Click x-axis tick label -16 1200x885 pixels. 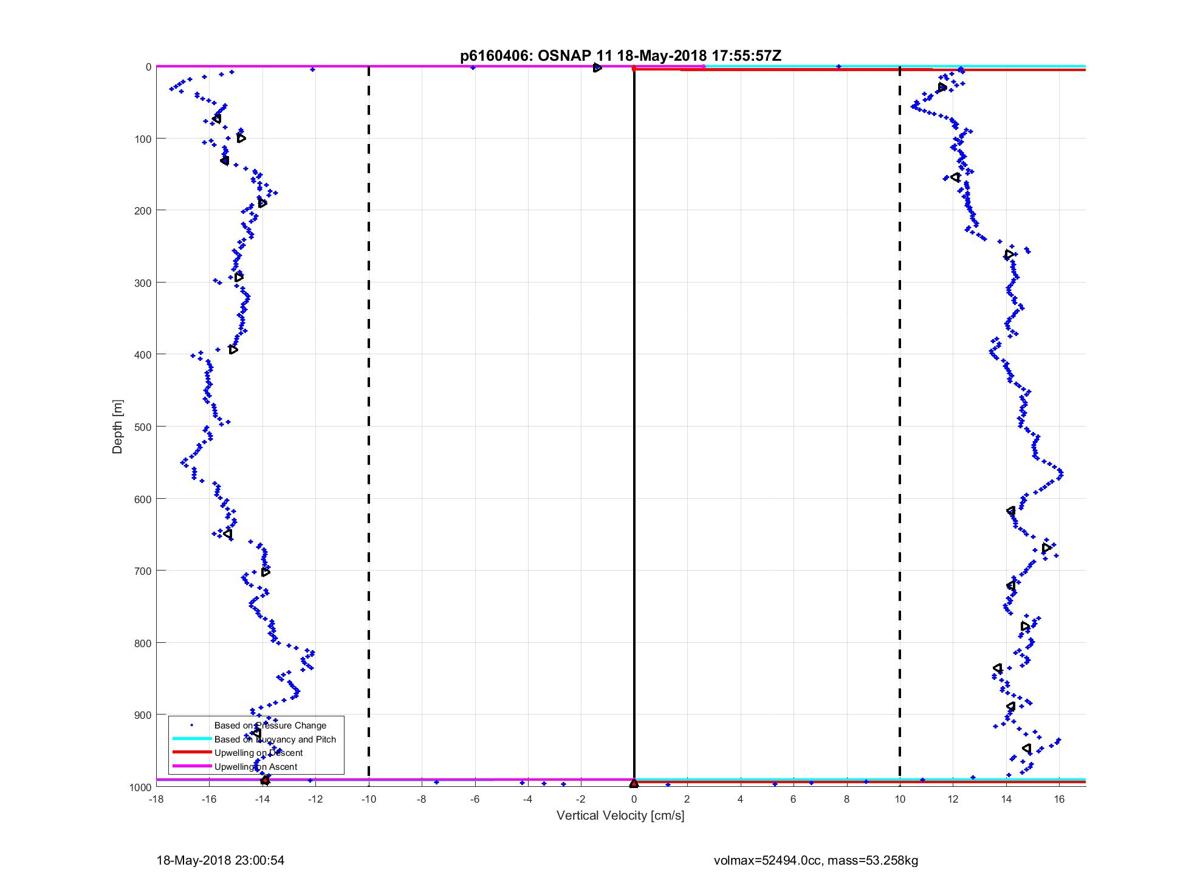coord(208,799)
